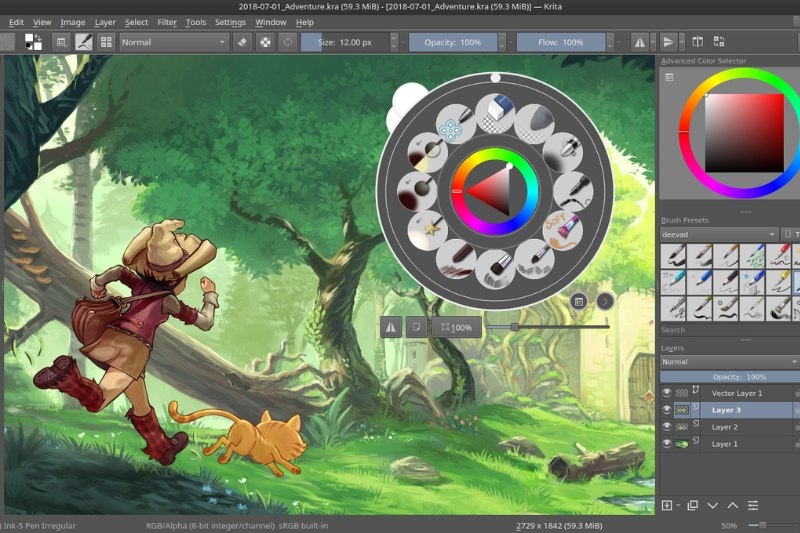
Task: Toggle vertical mirror tool in toolbar
Action: (668, 42)
